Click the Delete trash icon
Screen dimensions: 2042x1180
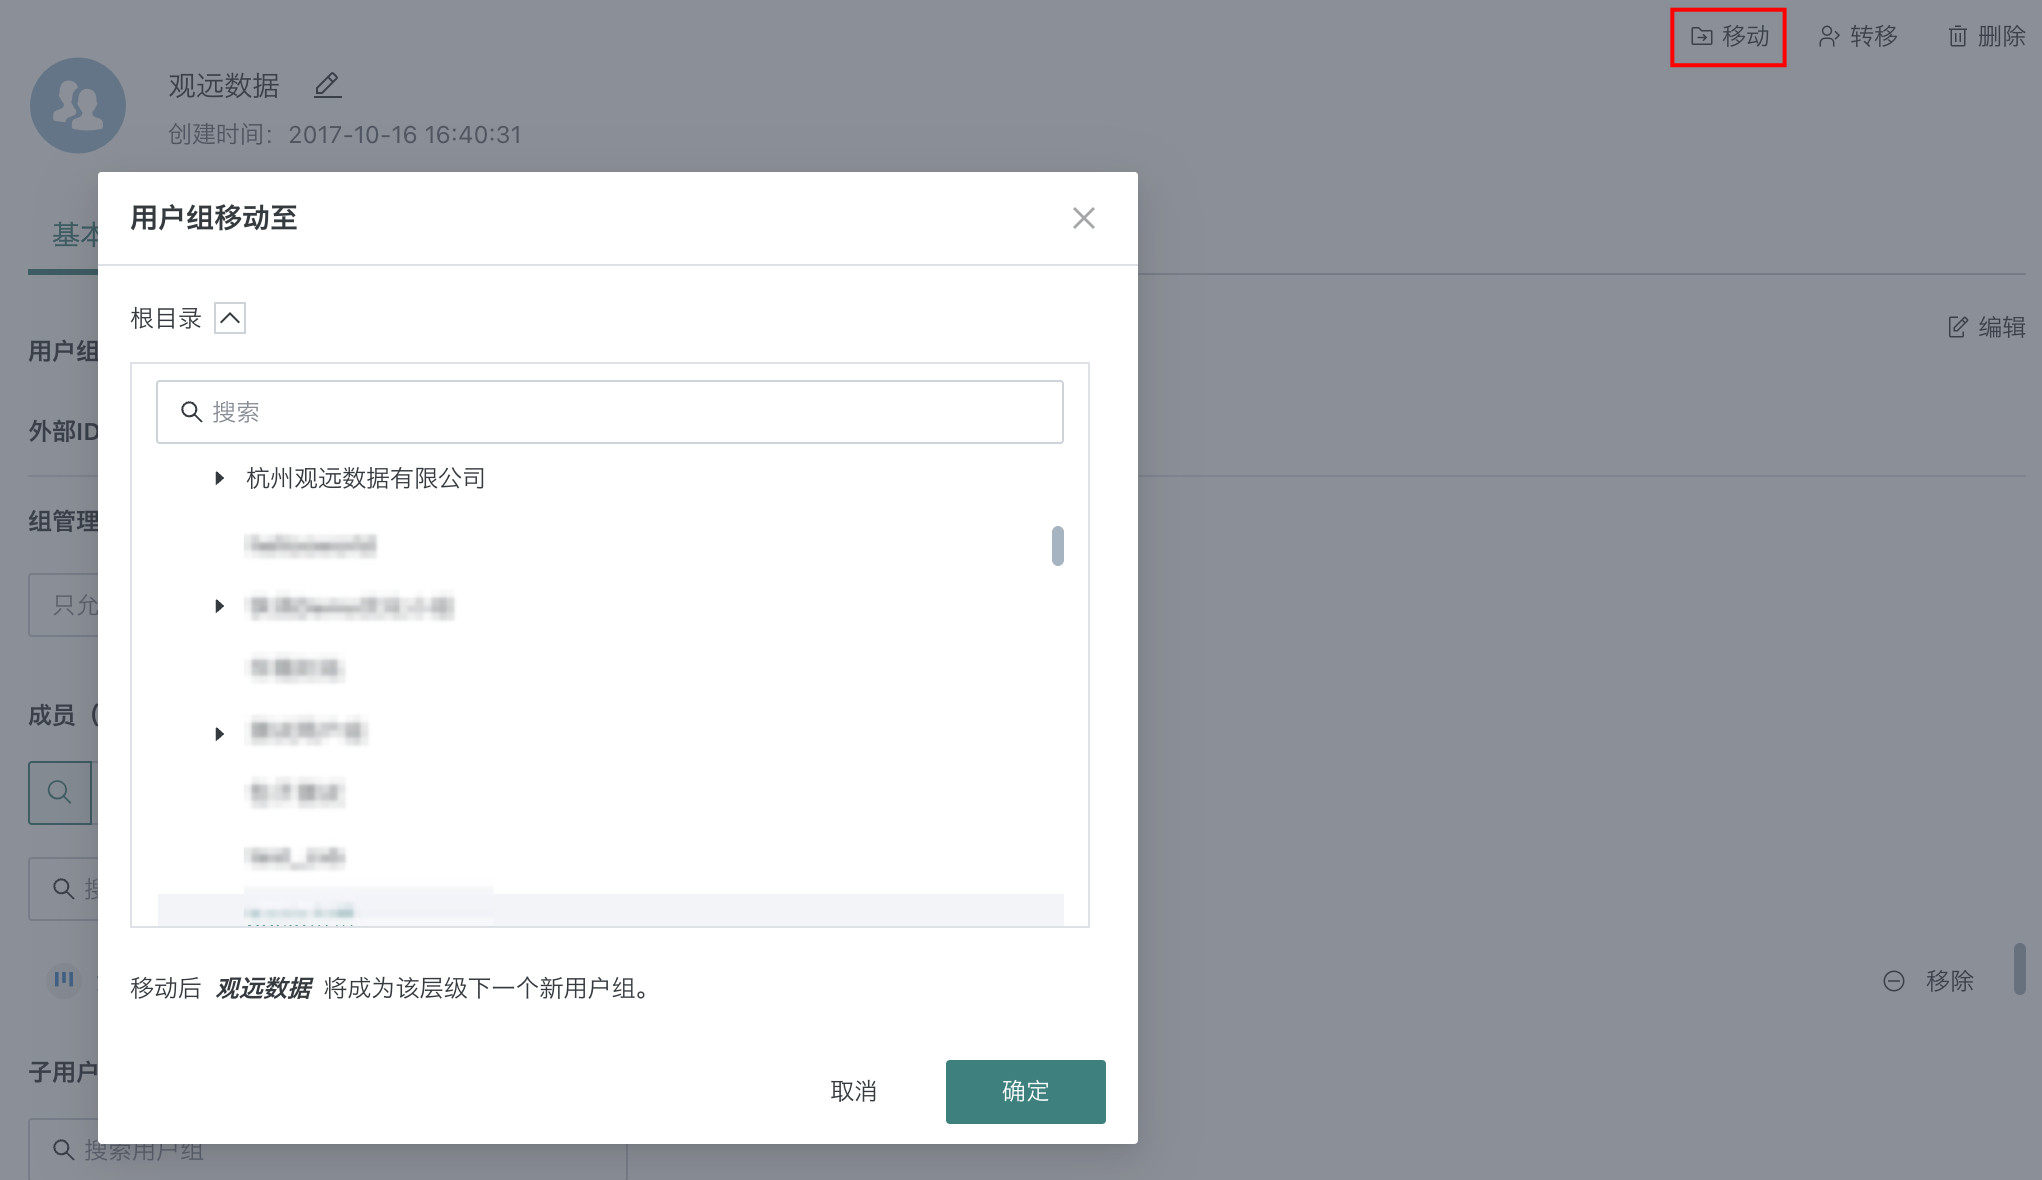(1957, 37)
